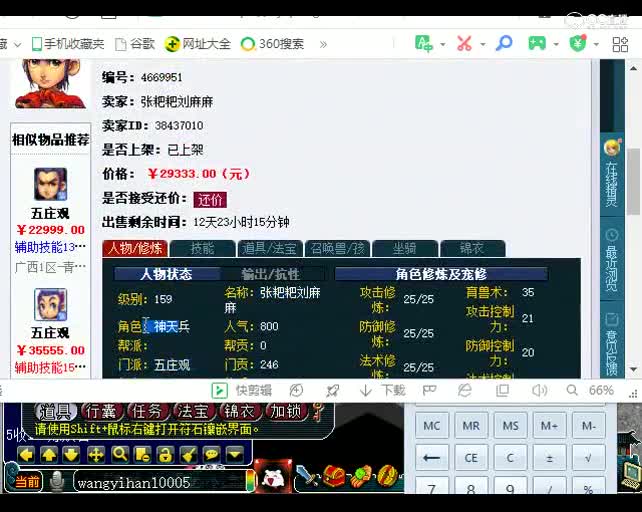Open 360搜索 bookmark
Screen dimensions: 642x512
[x=273, y=44]
